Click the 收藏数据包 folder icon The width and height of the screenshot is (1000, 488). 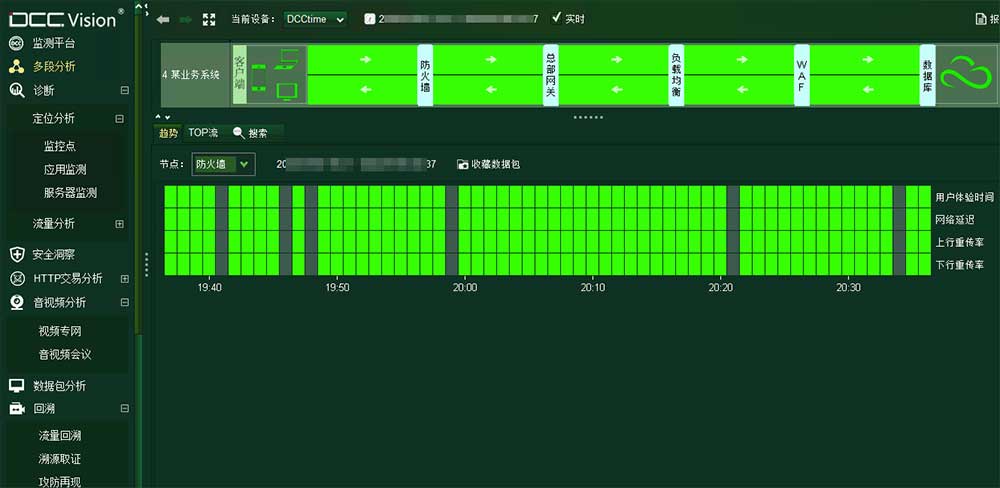click(463, 164)
